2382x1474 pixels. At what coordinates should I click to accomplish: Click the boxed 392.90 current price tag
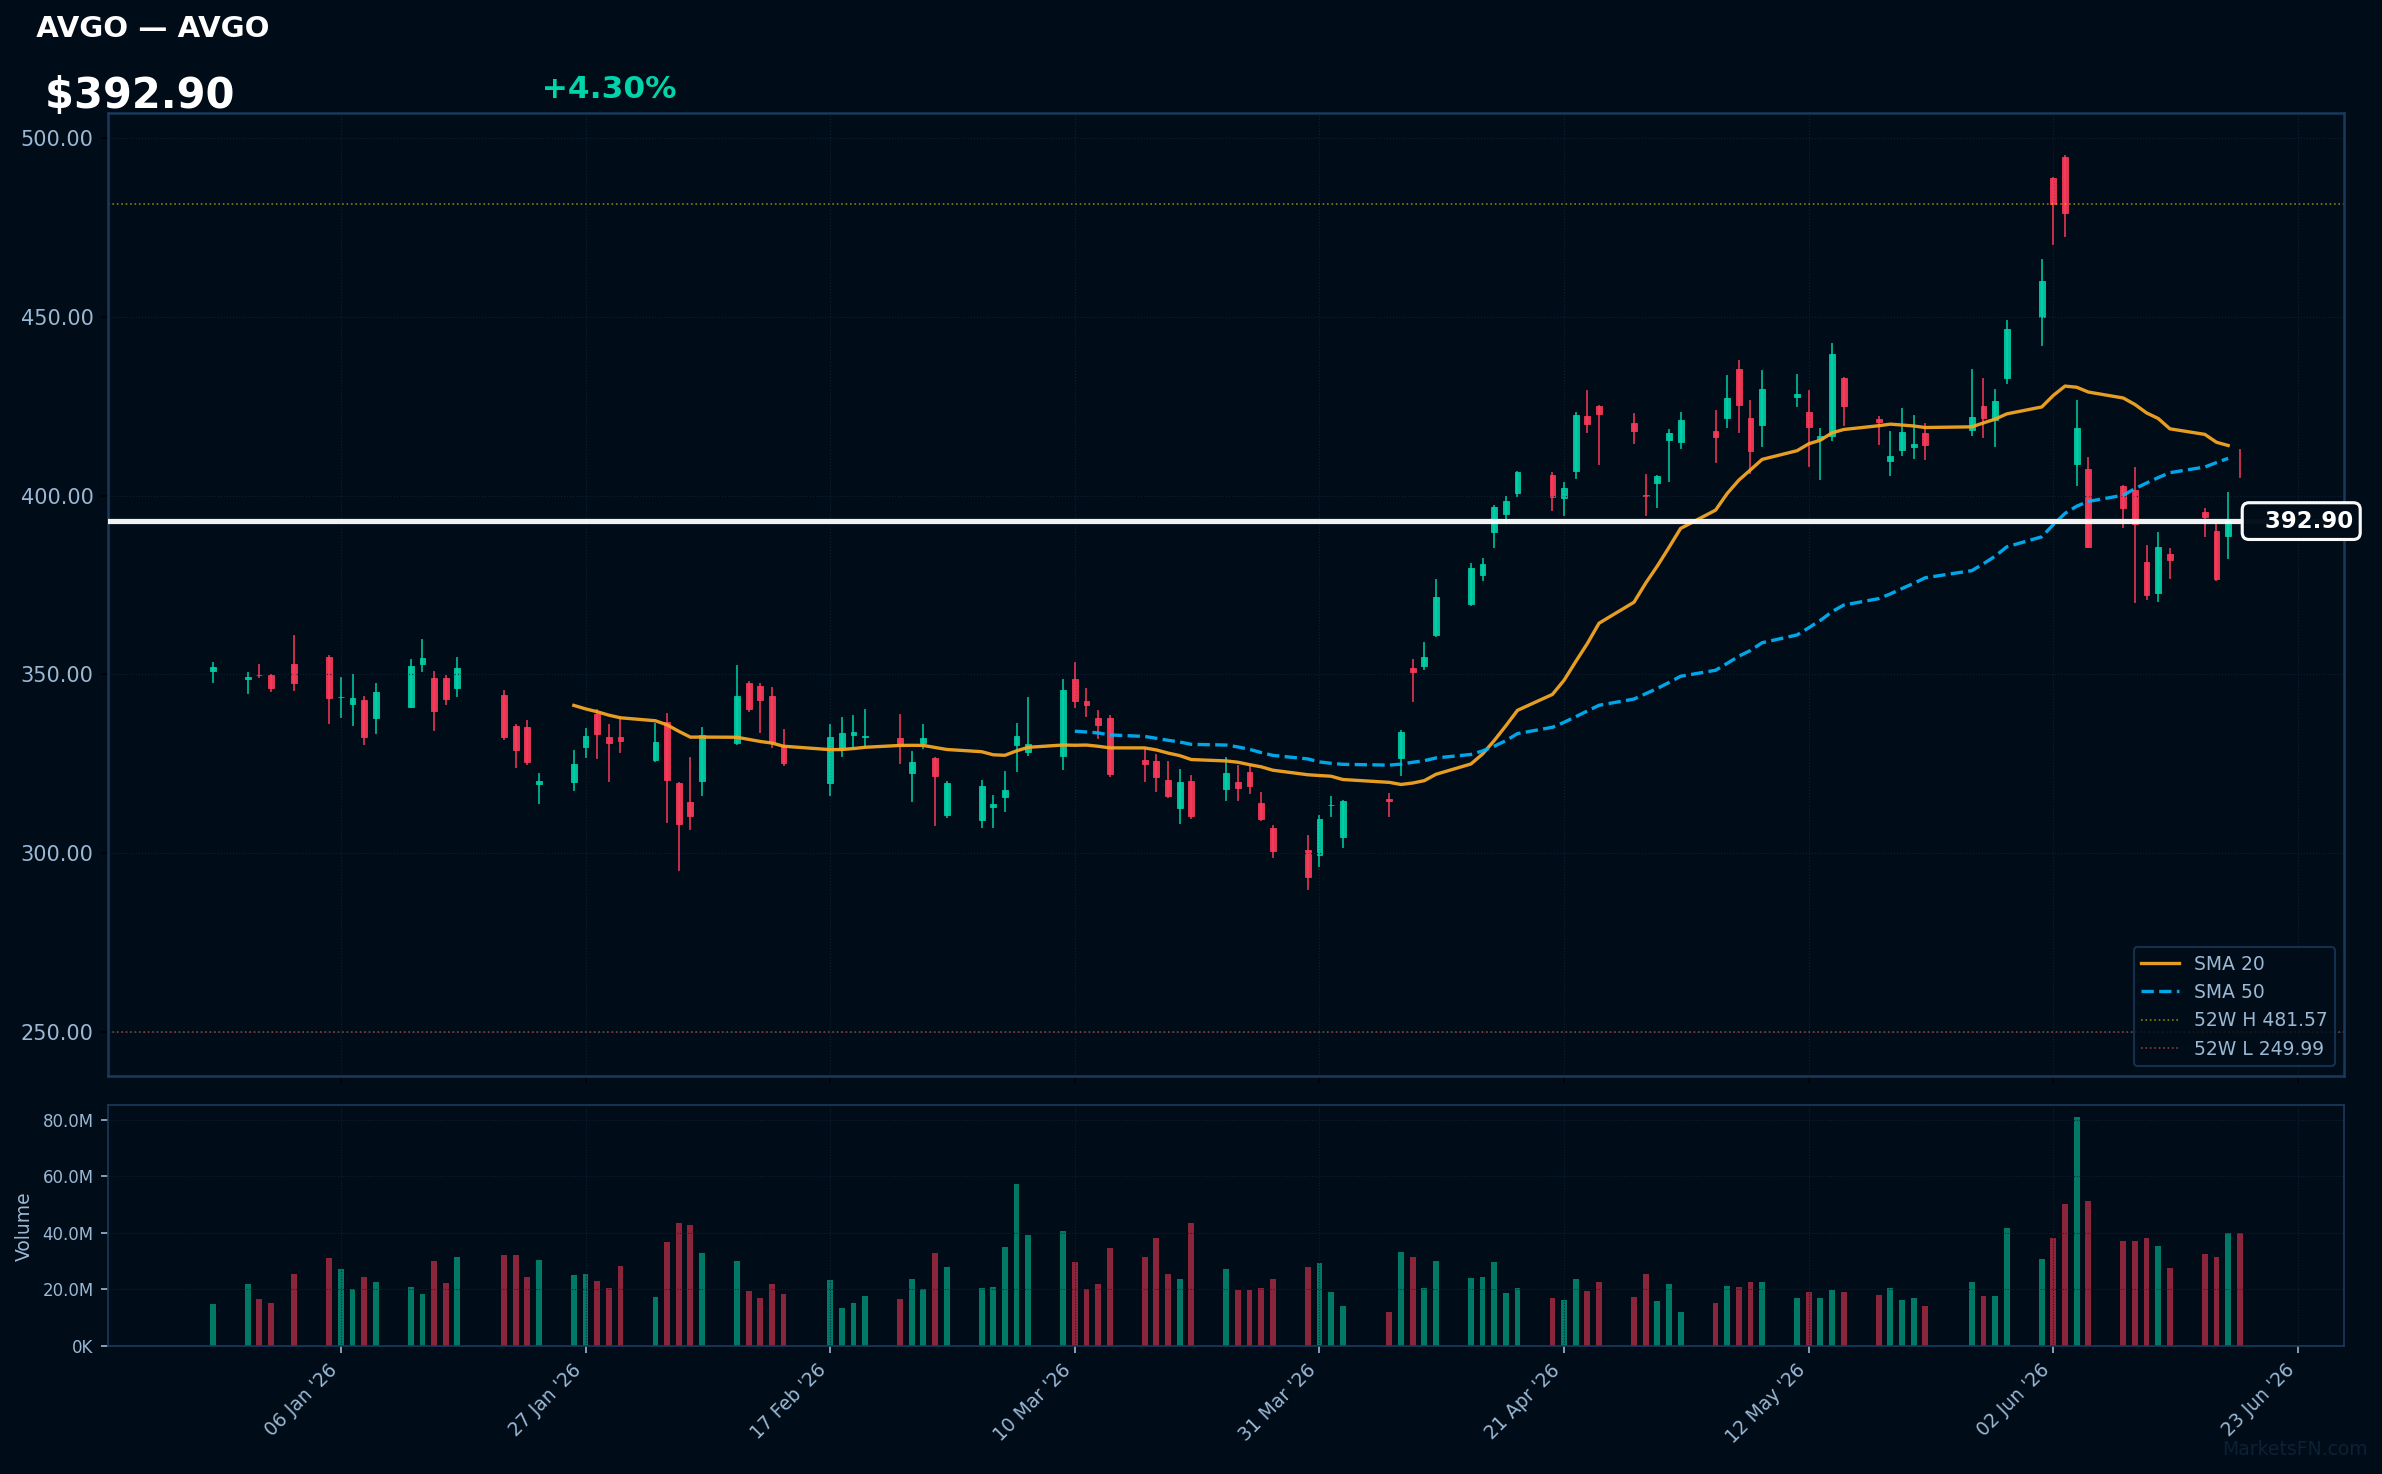pos(2301,521)
